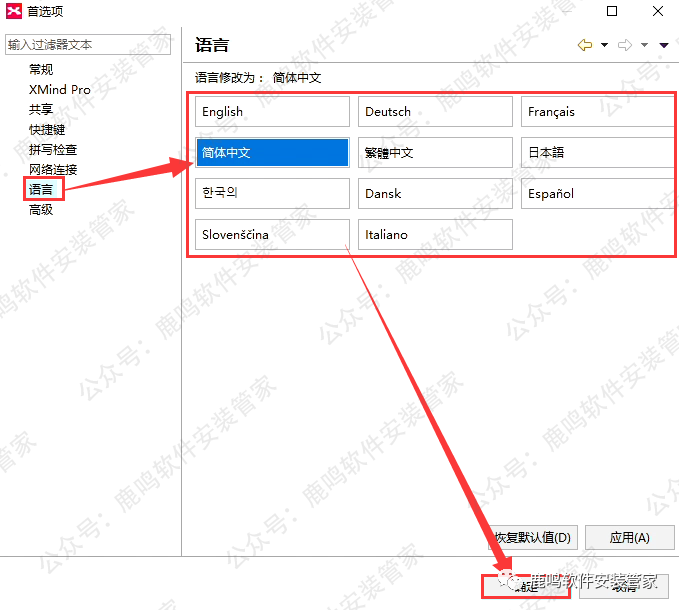
Task: Pick 日本語 from the language grid
Action: [598, 153]
